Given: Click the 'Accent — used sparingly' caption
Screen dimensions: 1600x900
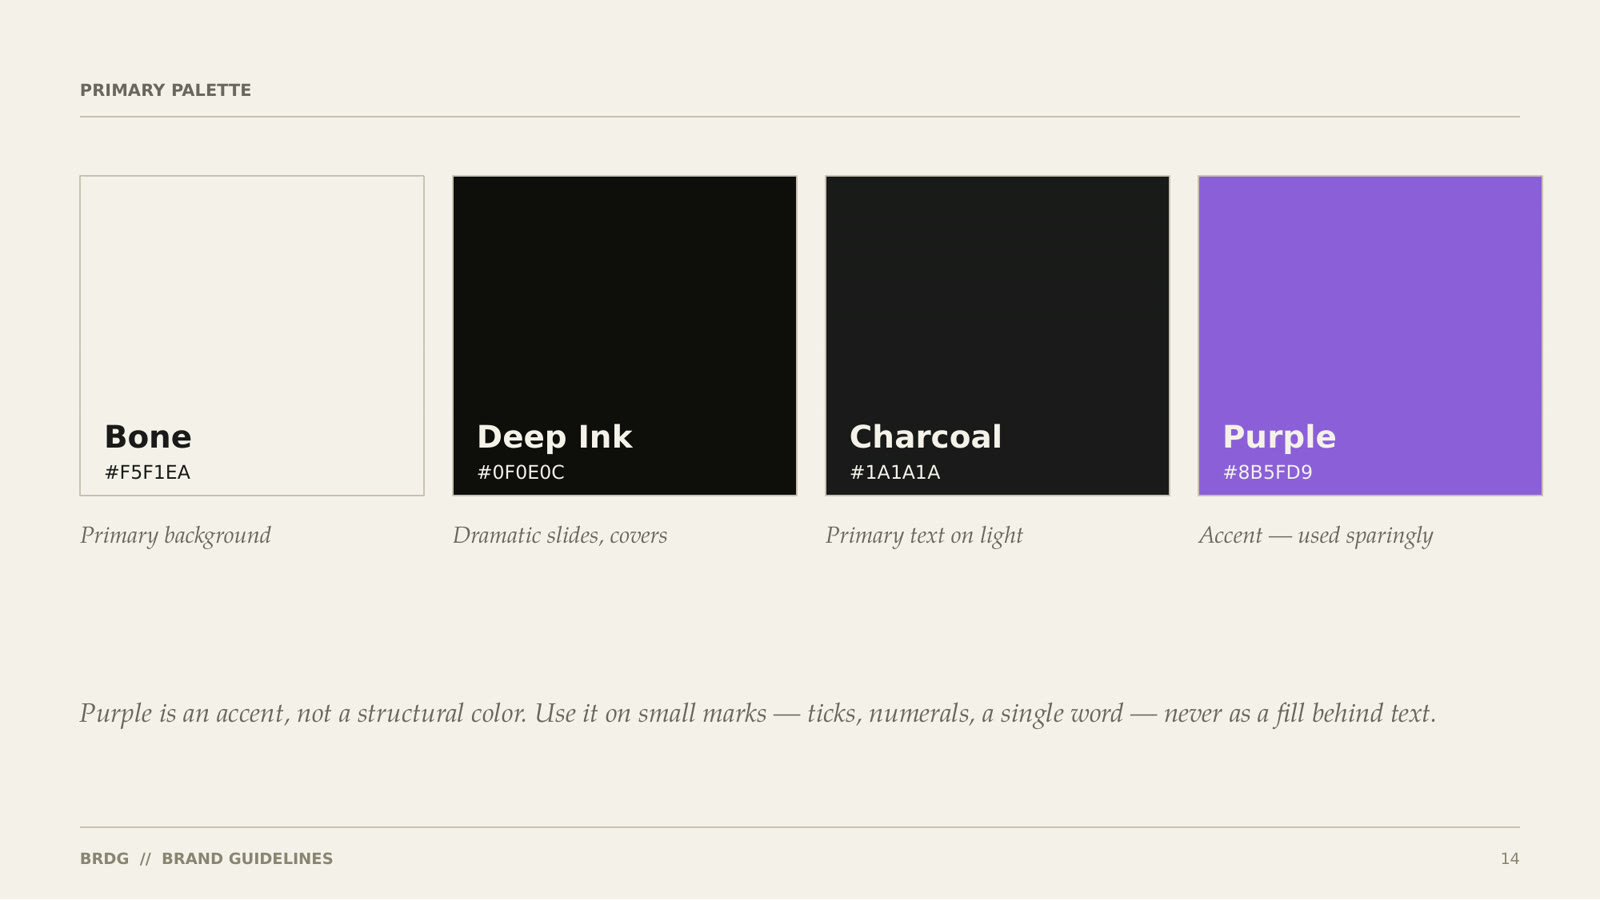Looking at the screenshot, I should pyautogui.click(x=1316, y=536).
